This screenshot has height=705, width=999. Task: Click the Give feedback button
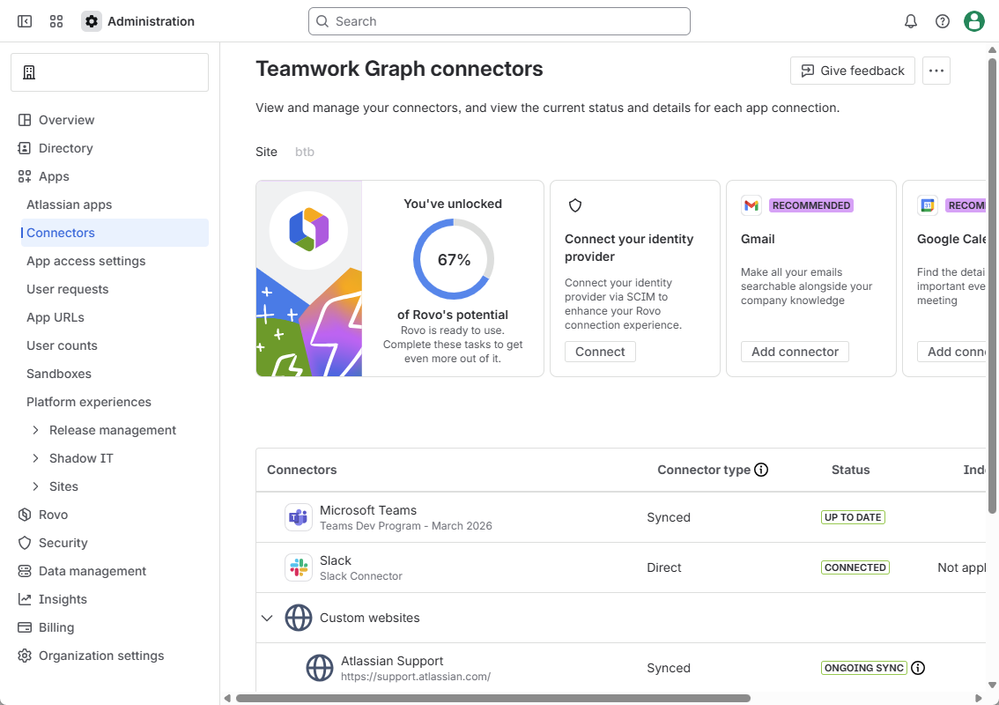tap(852, 71)
